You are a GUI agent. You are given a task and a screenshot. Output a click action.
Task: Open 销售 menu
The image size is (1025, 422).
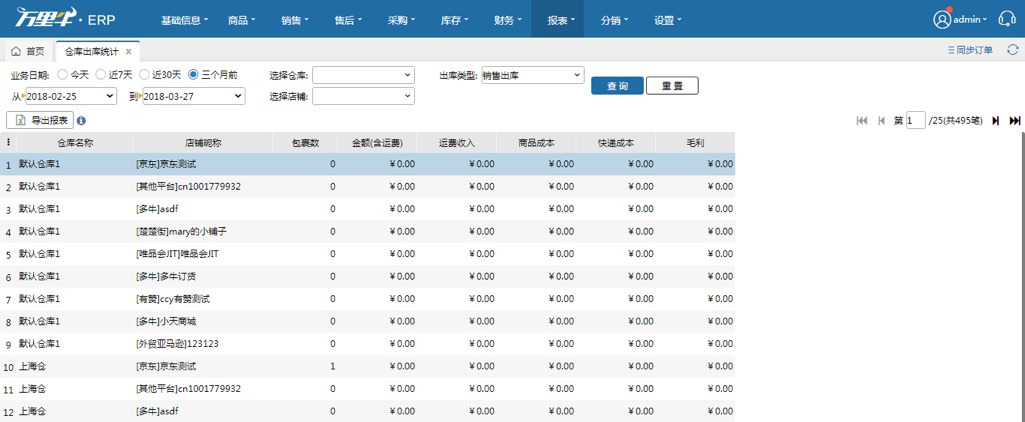pyautogui.click(x=295, y=20)
